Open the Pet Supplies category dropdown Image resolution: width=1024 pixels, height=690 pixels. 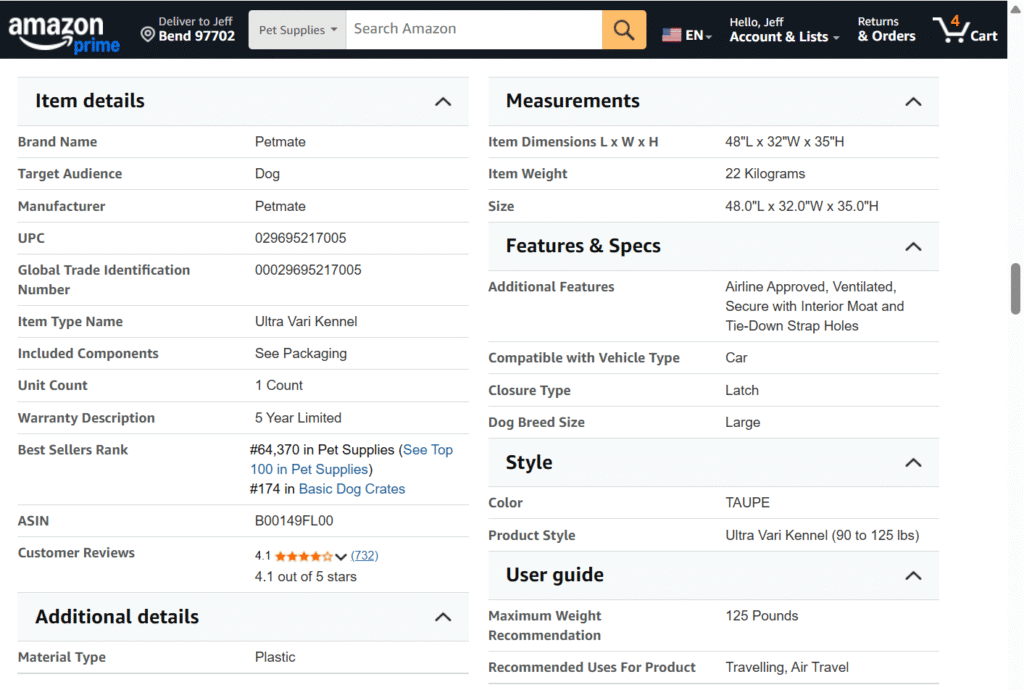click(x=297, y=29)
